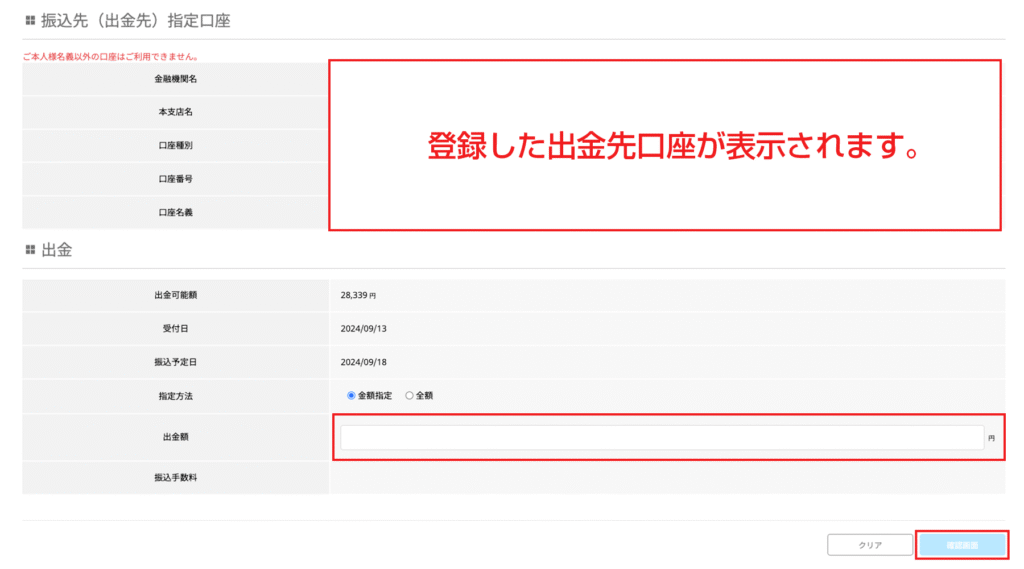Viewport: 1024px width, 569px height.
Task: Click the 振込手数料 row label
Action: coord(175,478)
